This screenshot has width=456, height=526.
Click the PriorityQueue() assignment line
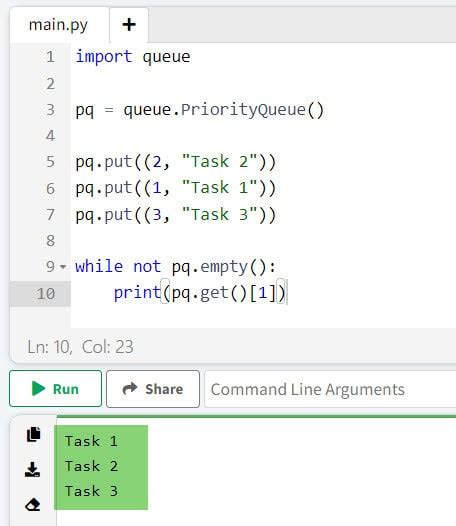(200, 110)
